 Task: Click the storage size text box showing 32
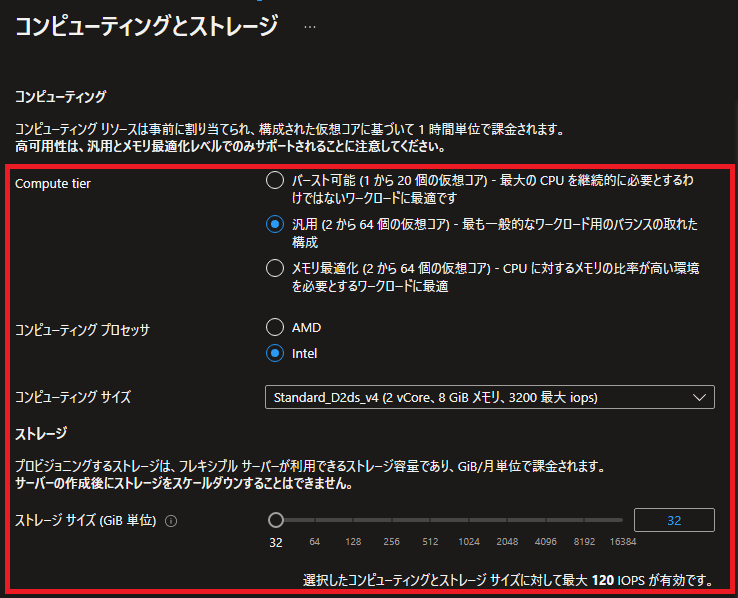tap(674, 520)
